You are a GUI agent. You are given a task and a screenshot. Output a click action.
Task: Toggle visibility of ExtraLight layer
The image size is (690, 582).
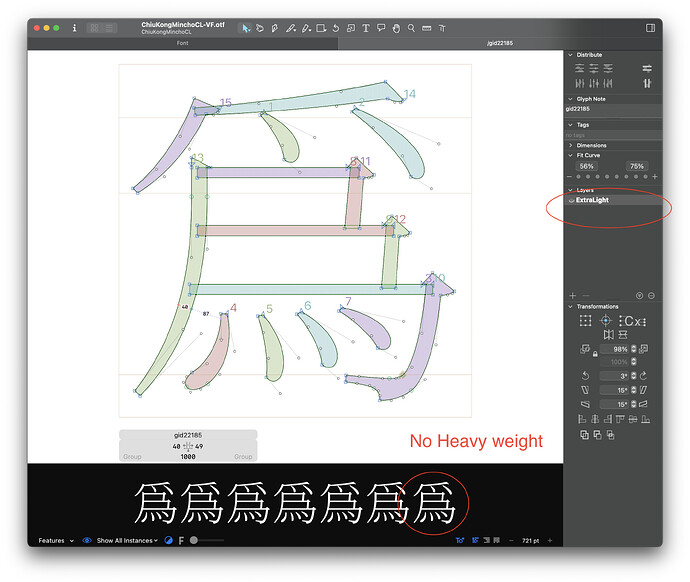(570, 200)
